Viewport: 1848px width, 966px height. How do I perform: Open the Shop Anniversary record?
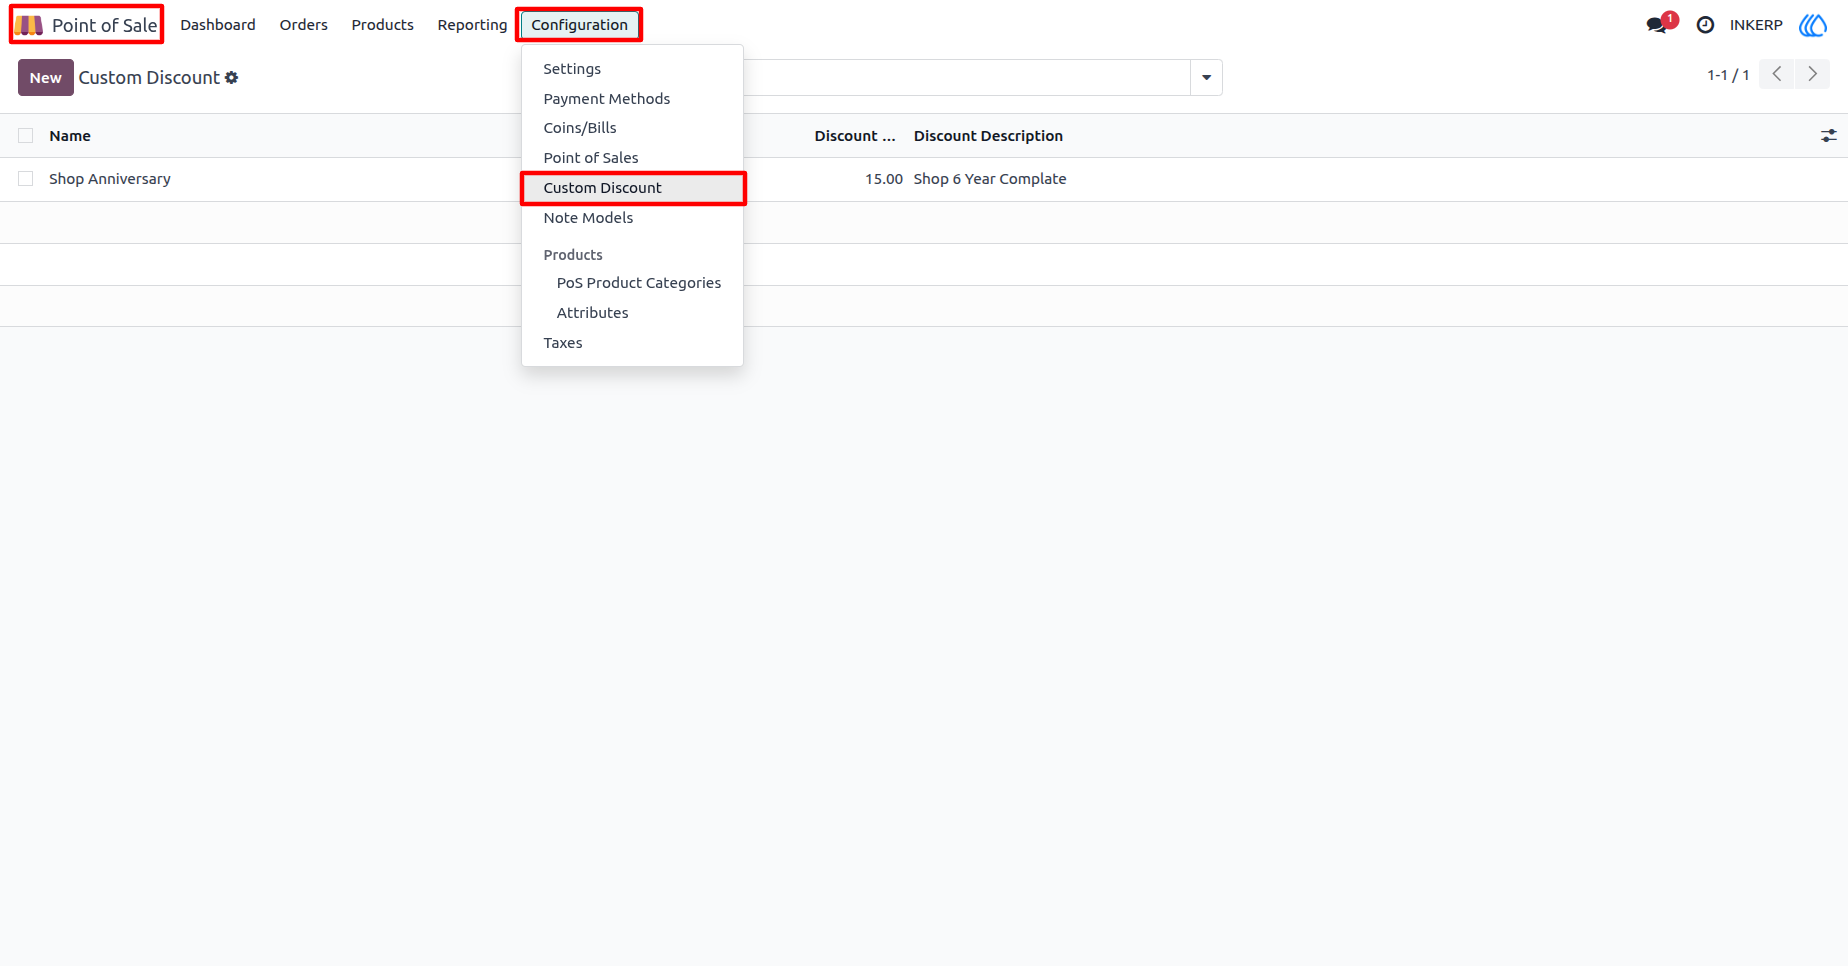[110, 179]
